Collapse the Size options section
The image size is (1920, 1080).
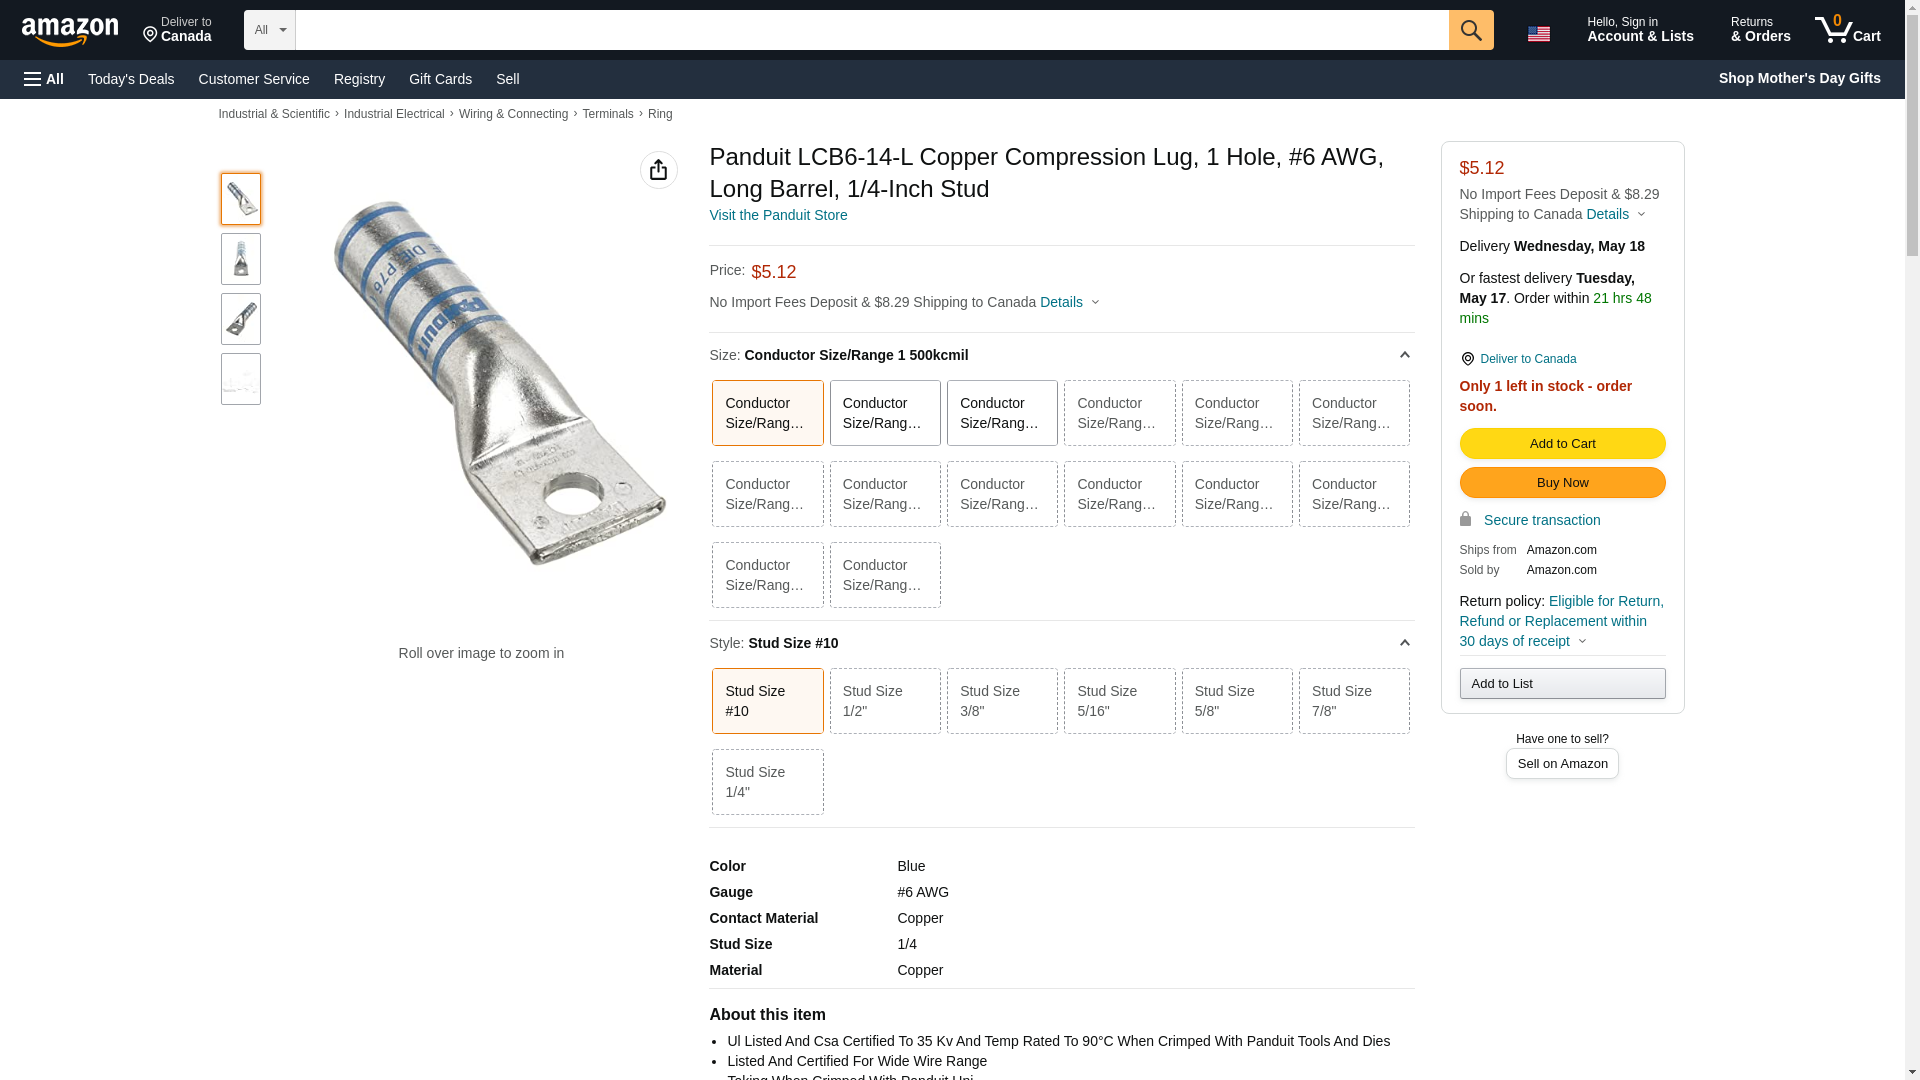[x=1404, y=355]
